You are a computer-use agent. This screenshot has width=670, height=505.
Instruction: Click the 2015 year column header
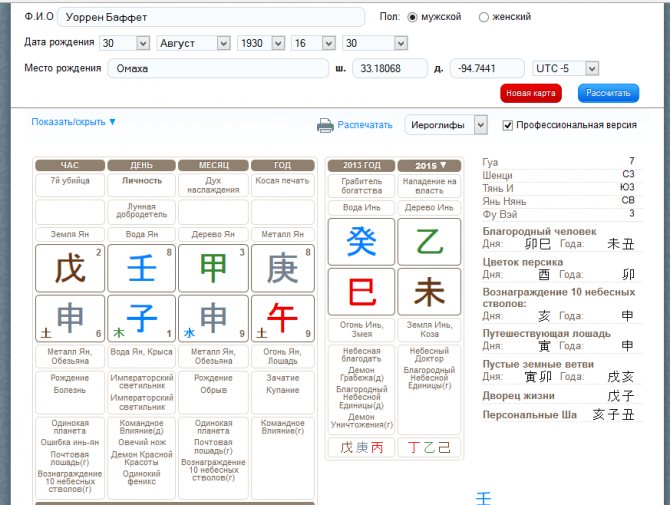point(429,165)
